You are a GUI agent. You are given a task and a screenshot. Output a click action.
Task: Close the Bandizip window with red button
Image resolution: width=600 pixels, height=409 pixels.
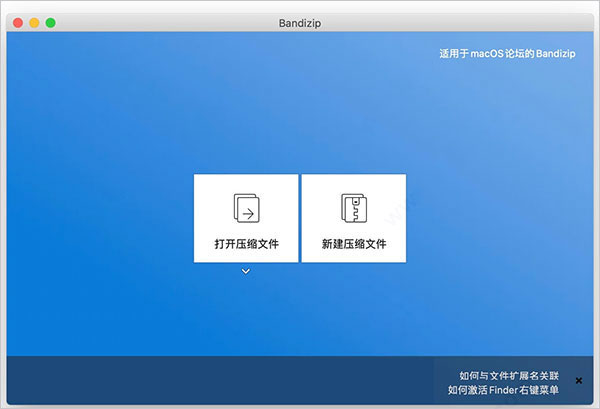[18, 23]
